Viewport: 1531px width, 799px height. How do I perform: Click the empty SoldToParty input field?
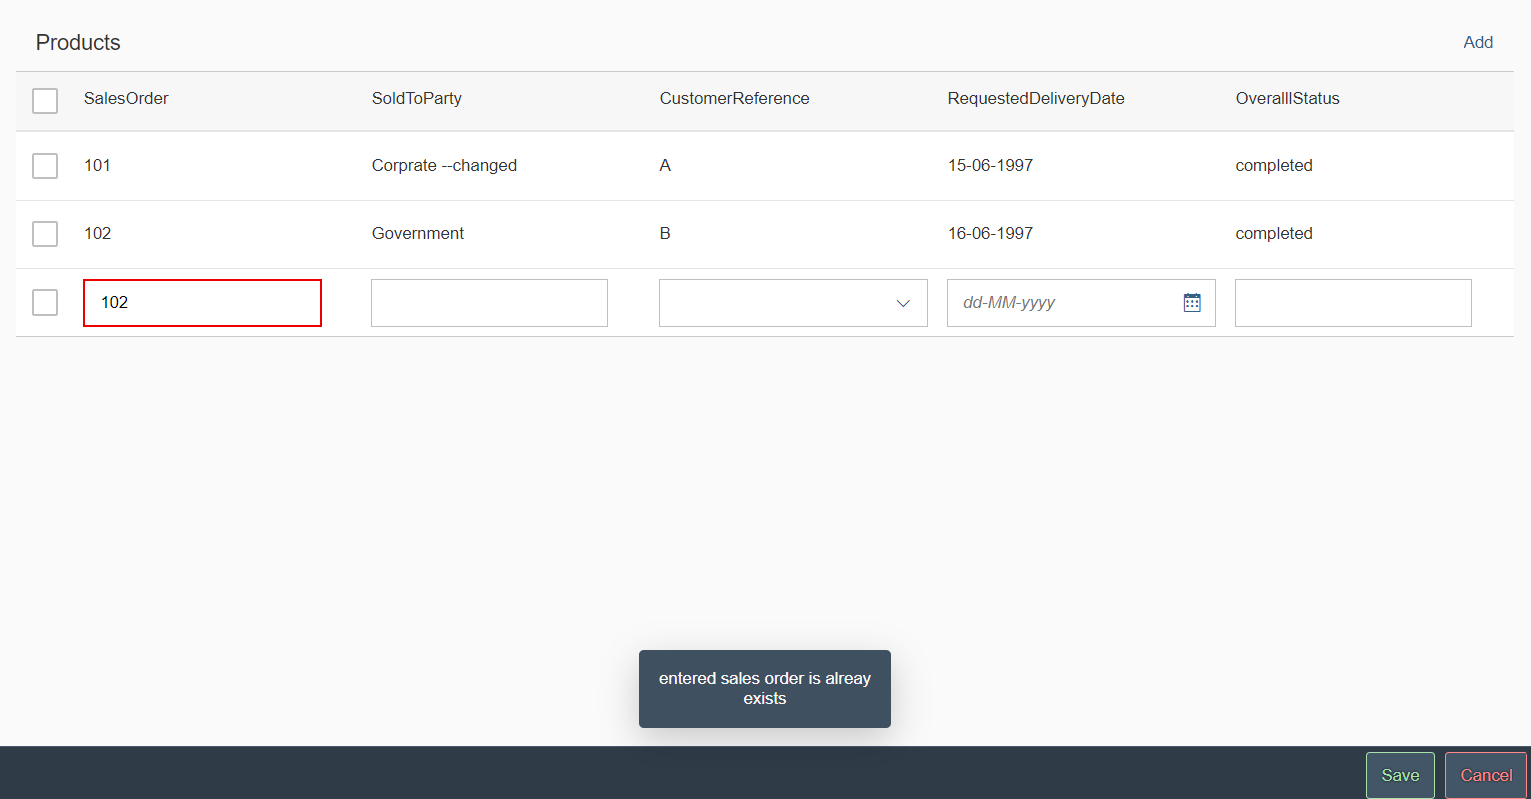pyautogui.click(x=489, y=302)
